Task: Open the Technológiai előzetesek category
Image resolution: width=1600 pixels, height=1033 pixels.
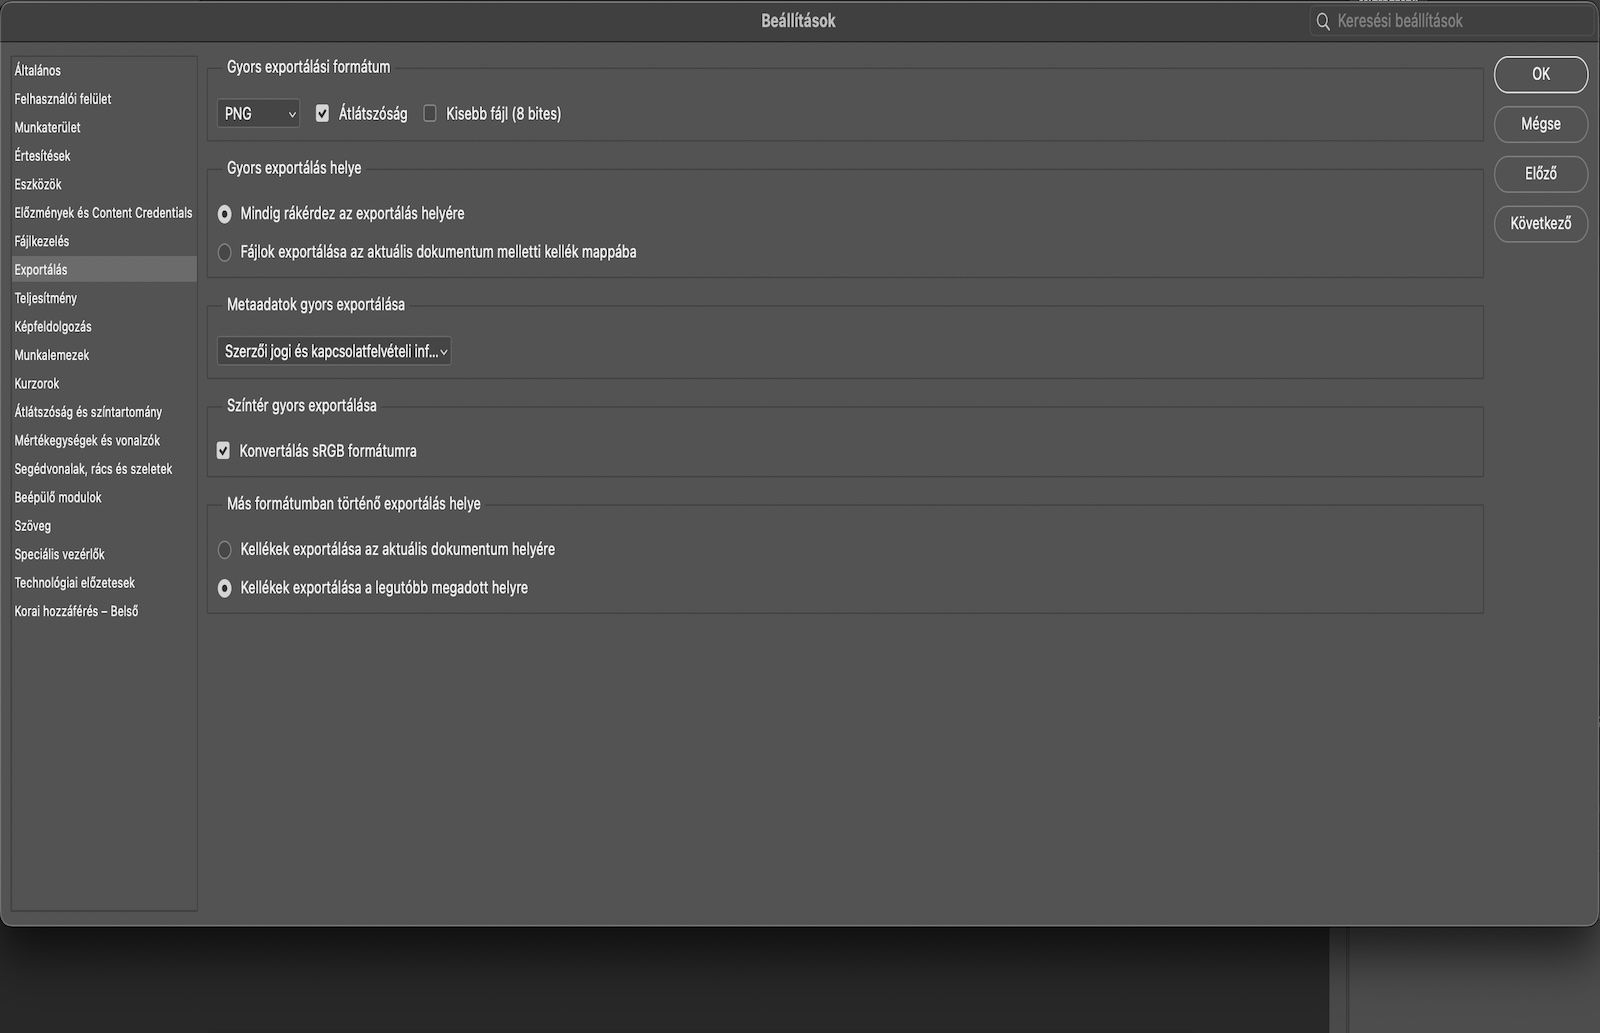Action: point(104,583)
